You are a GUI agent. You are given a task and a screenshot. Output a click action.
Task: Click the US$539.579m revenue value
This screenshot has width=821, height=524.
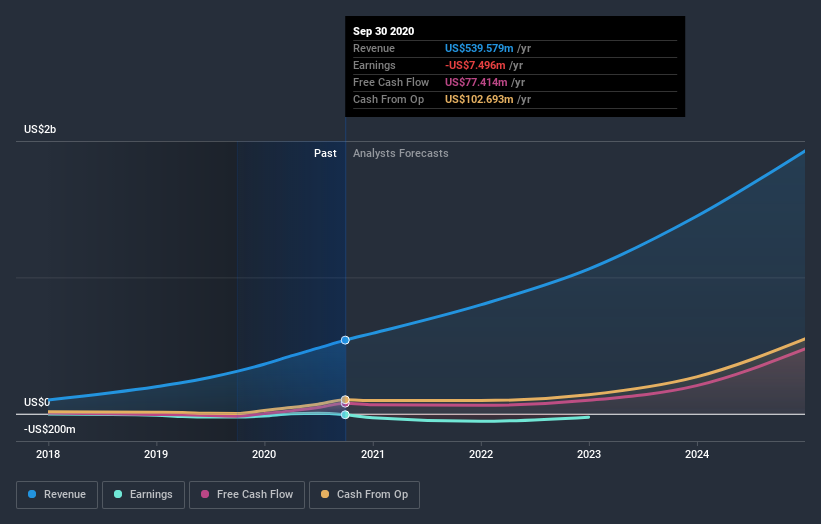(479, 48)
